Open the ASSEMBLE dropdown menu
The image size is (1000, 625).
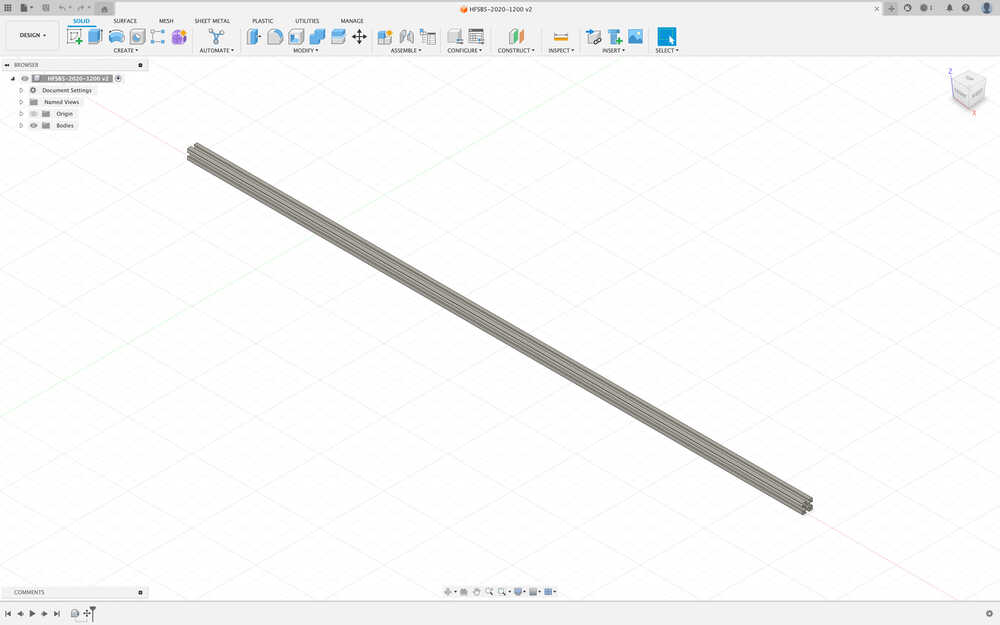pos(406,50)
